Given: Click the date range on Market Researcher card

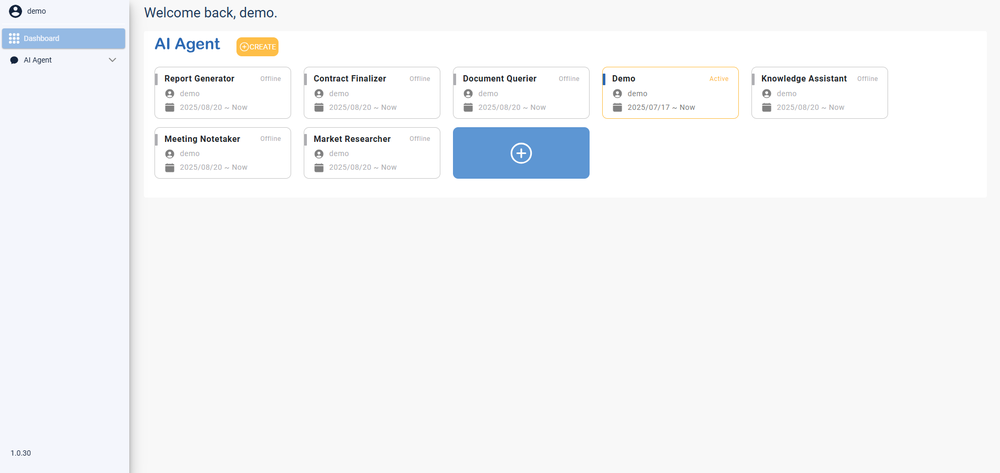Looking at the screenshot, I should point(363,167).
